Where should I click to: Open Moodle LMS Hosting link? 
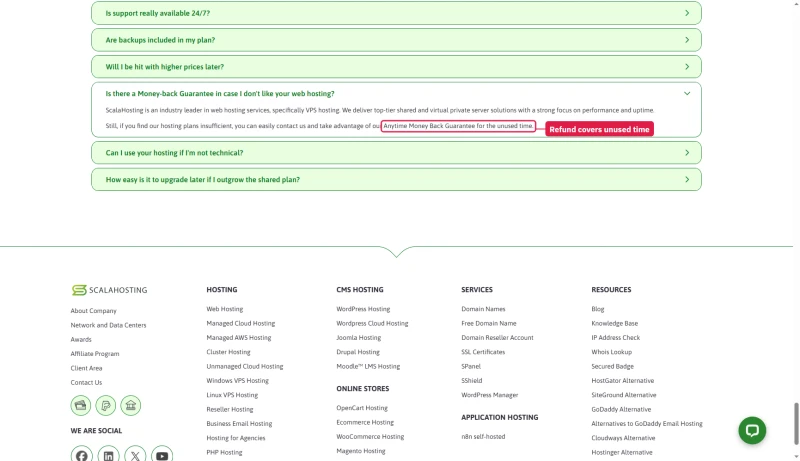[368, 366]
